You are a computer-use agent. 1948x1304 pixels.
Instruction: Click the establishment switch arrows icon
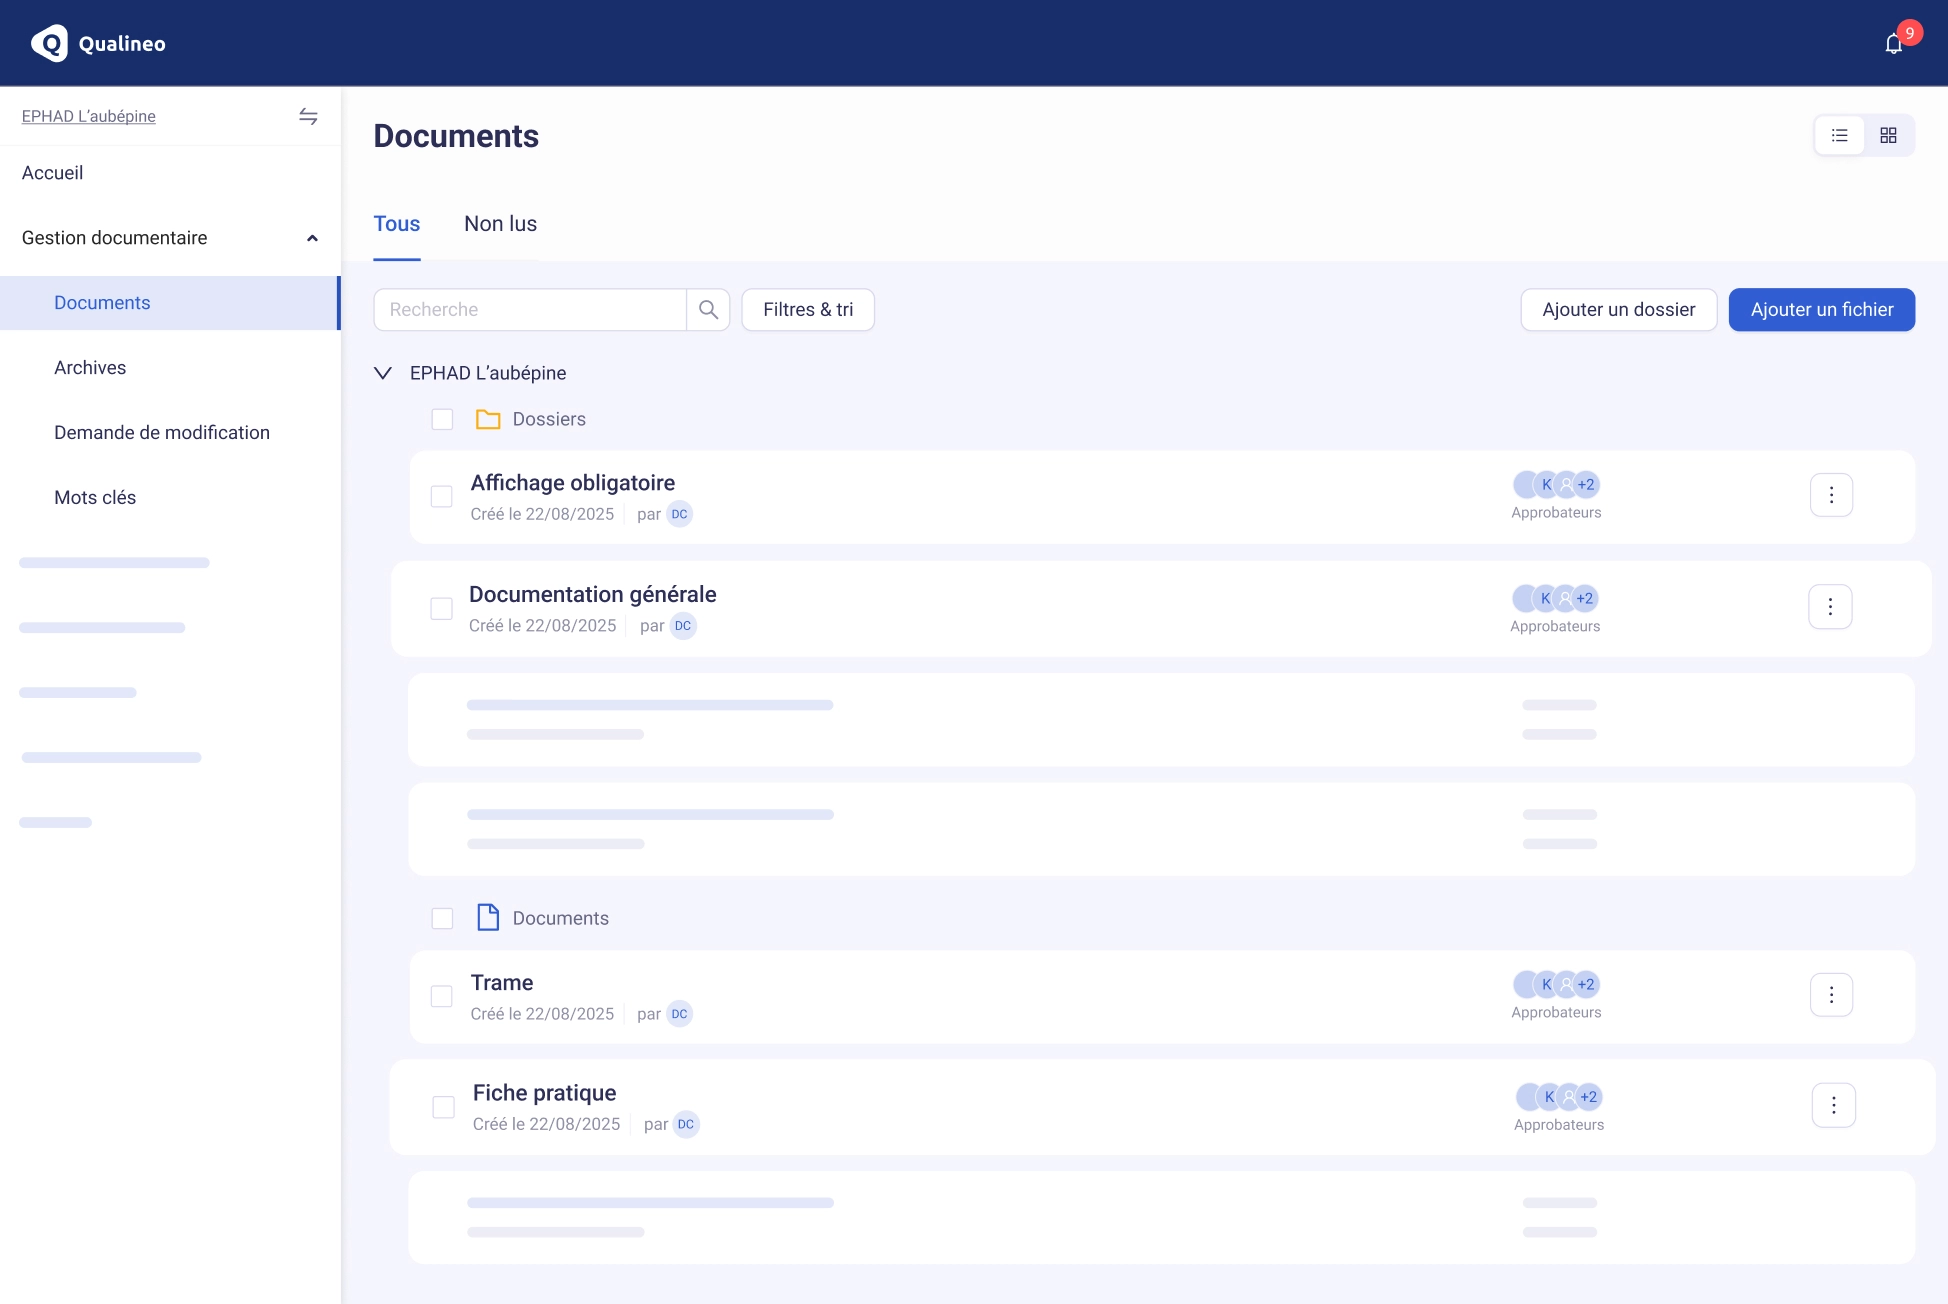pos(308,116)
